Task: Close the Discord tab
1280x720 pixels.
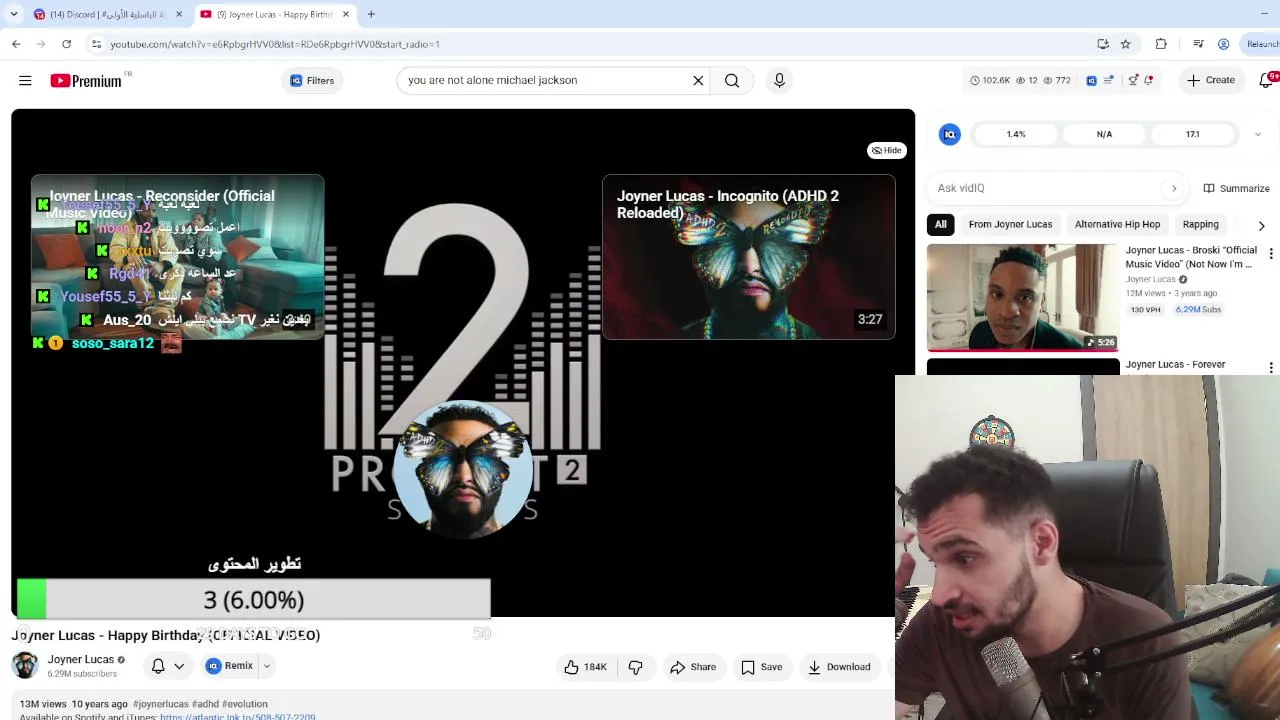Action: (179, 14)
